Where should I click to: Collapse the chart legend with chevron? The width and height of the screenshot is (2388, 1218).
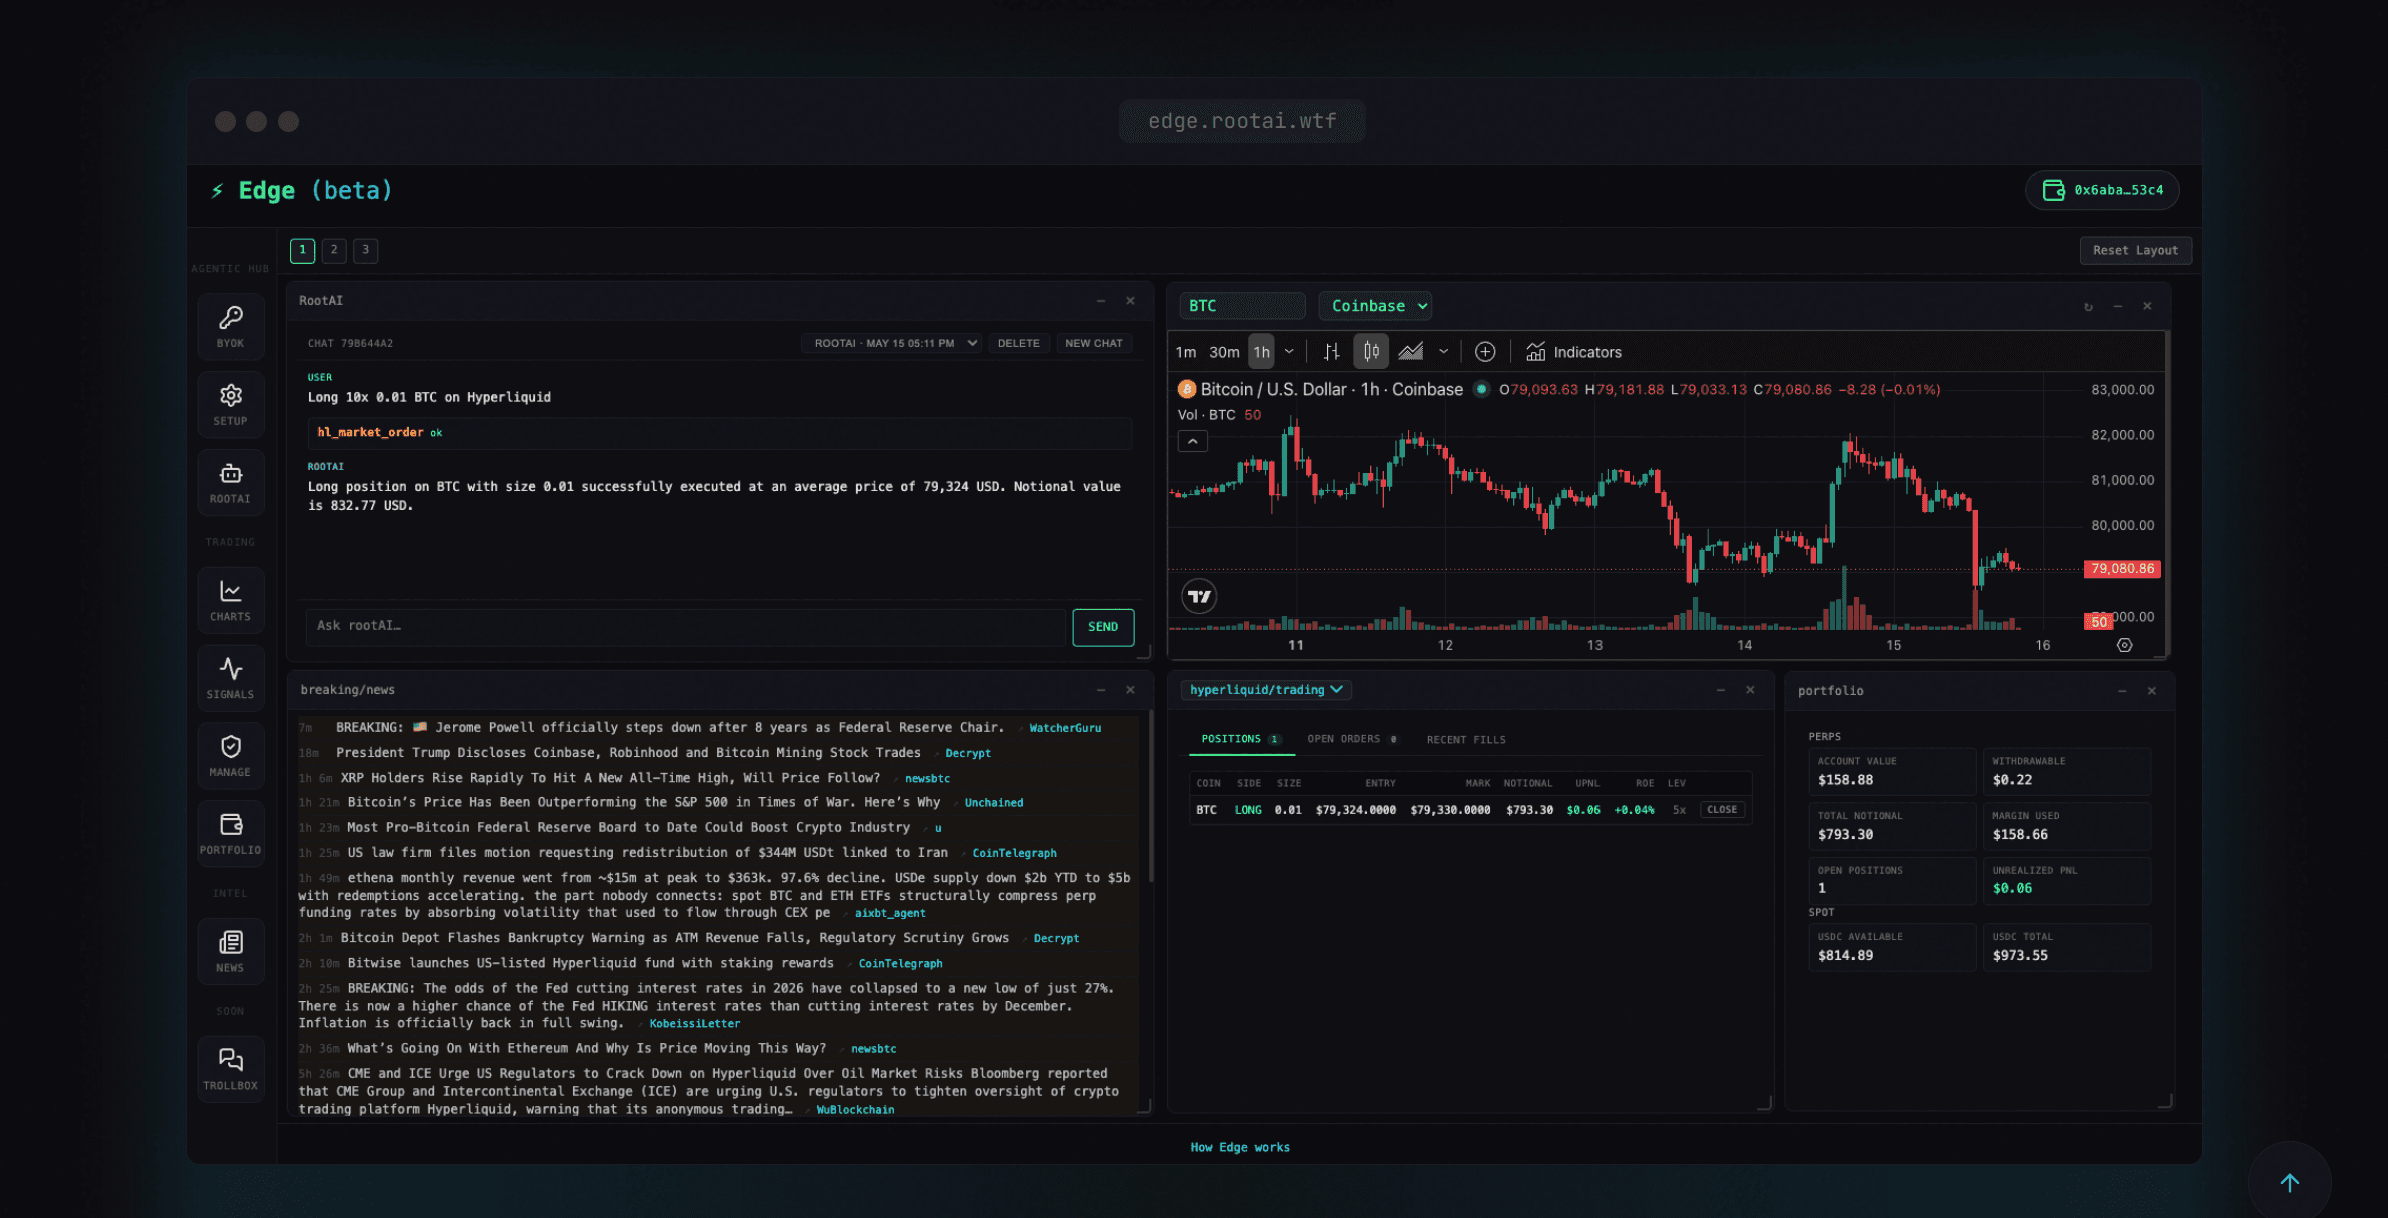pos(1193,441)
